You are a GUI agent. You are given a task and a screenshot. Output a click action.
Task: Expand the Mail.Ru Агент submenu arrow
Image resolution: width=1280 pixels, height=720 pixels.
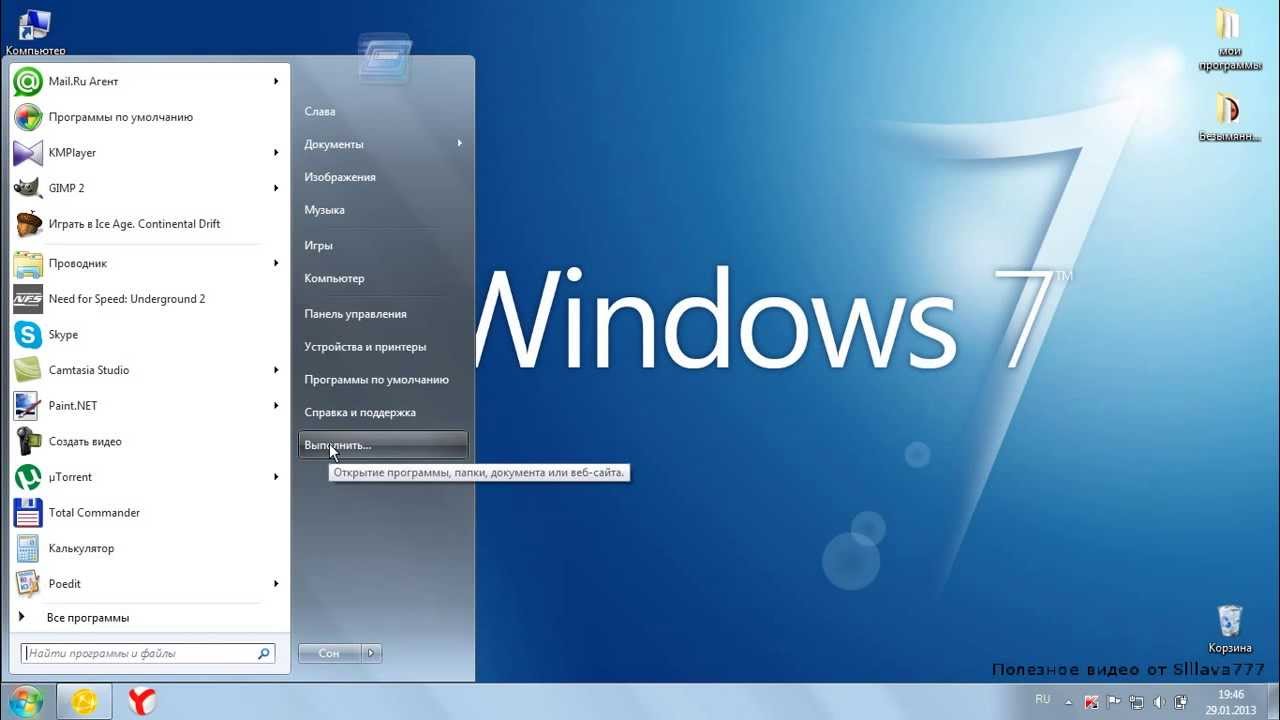point(276,81)
